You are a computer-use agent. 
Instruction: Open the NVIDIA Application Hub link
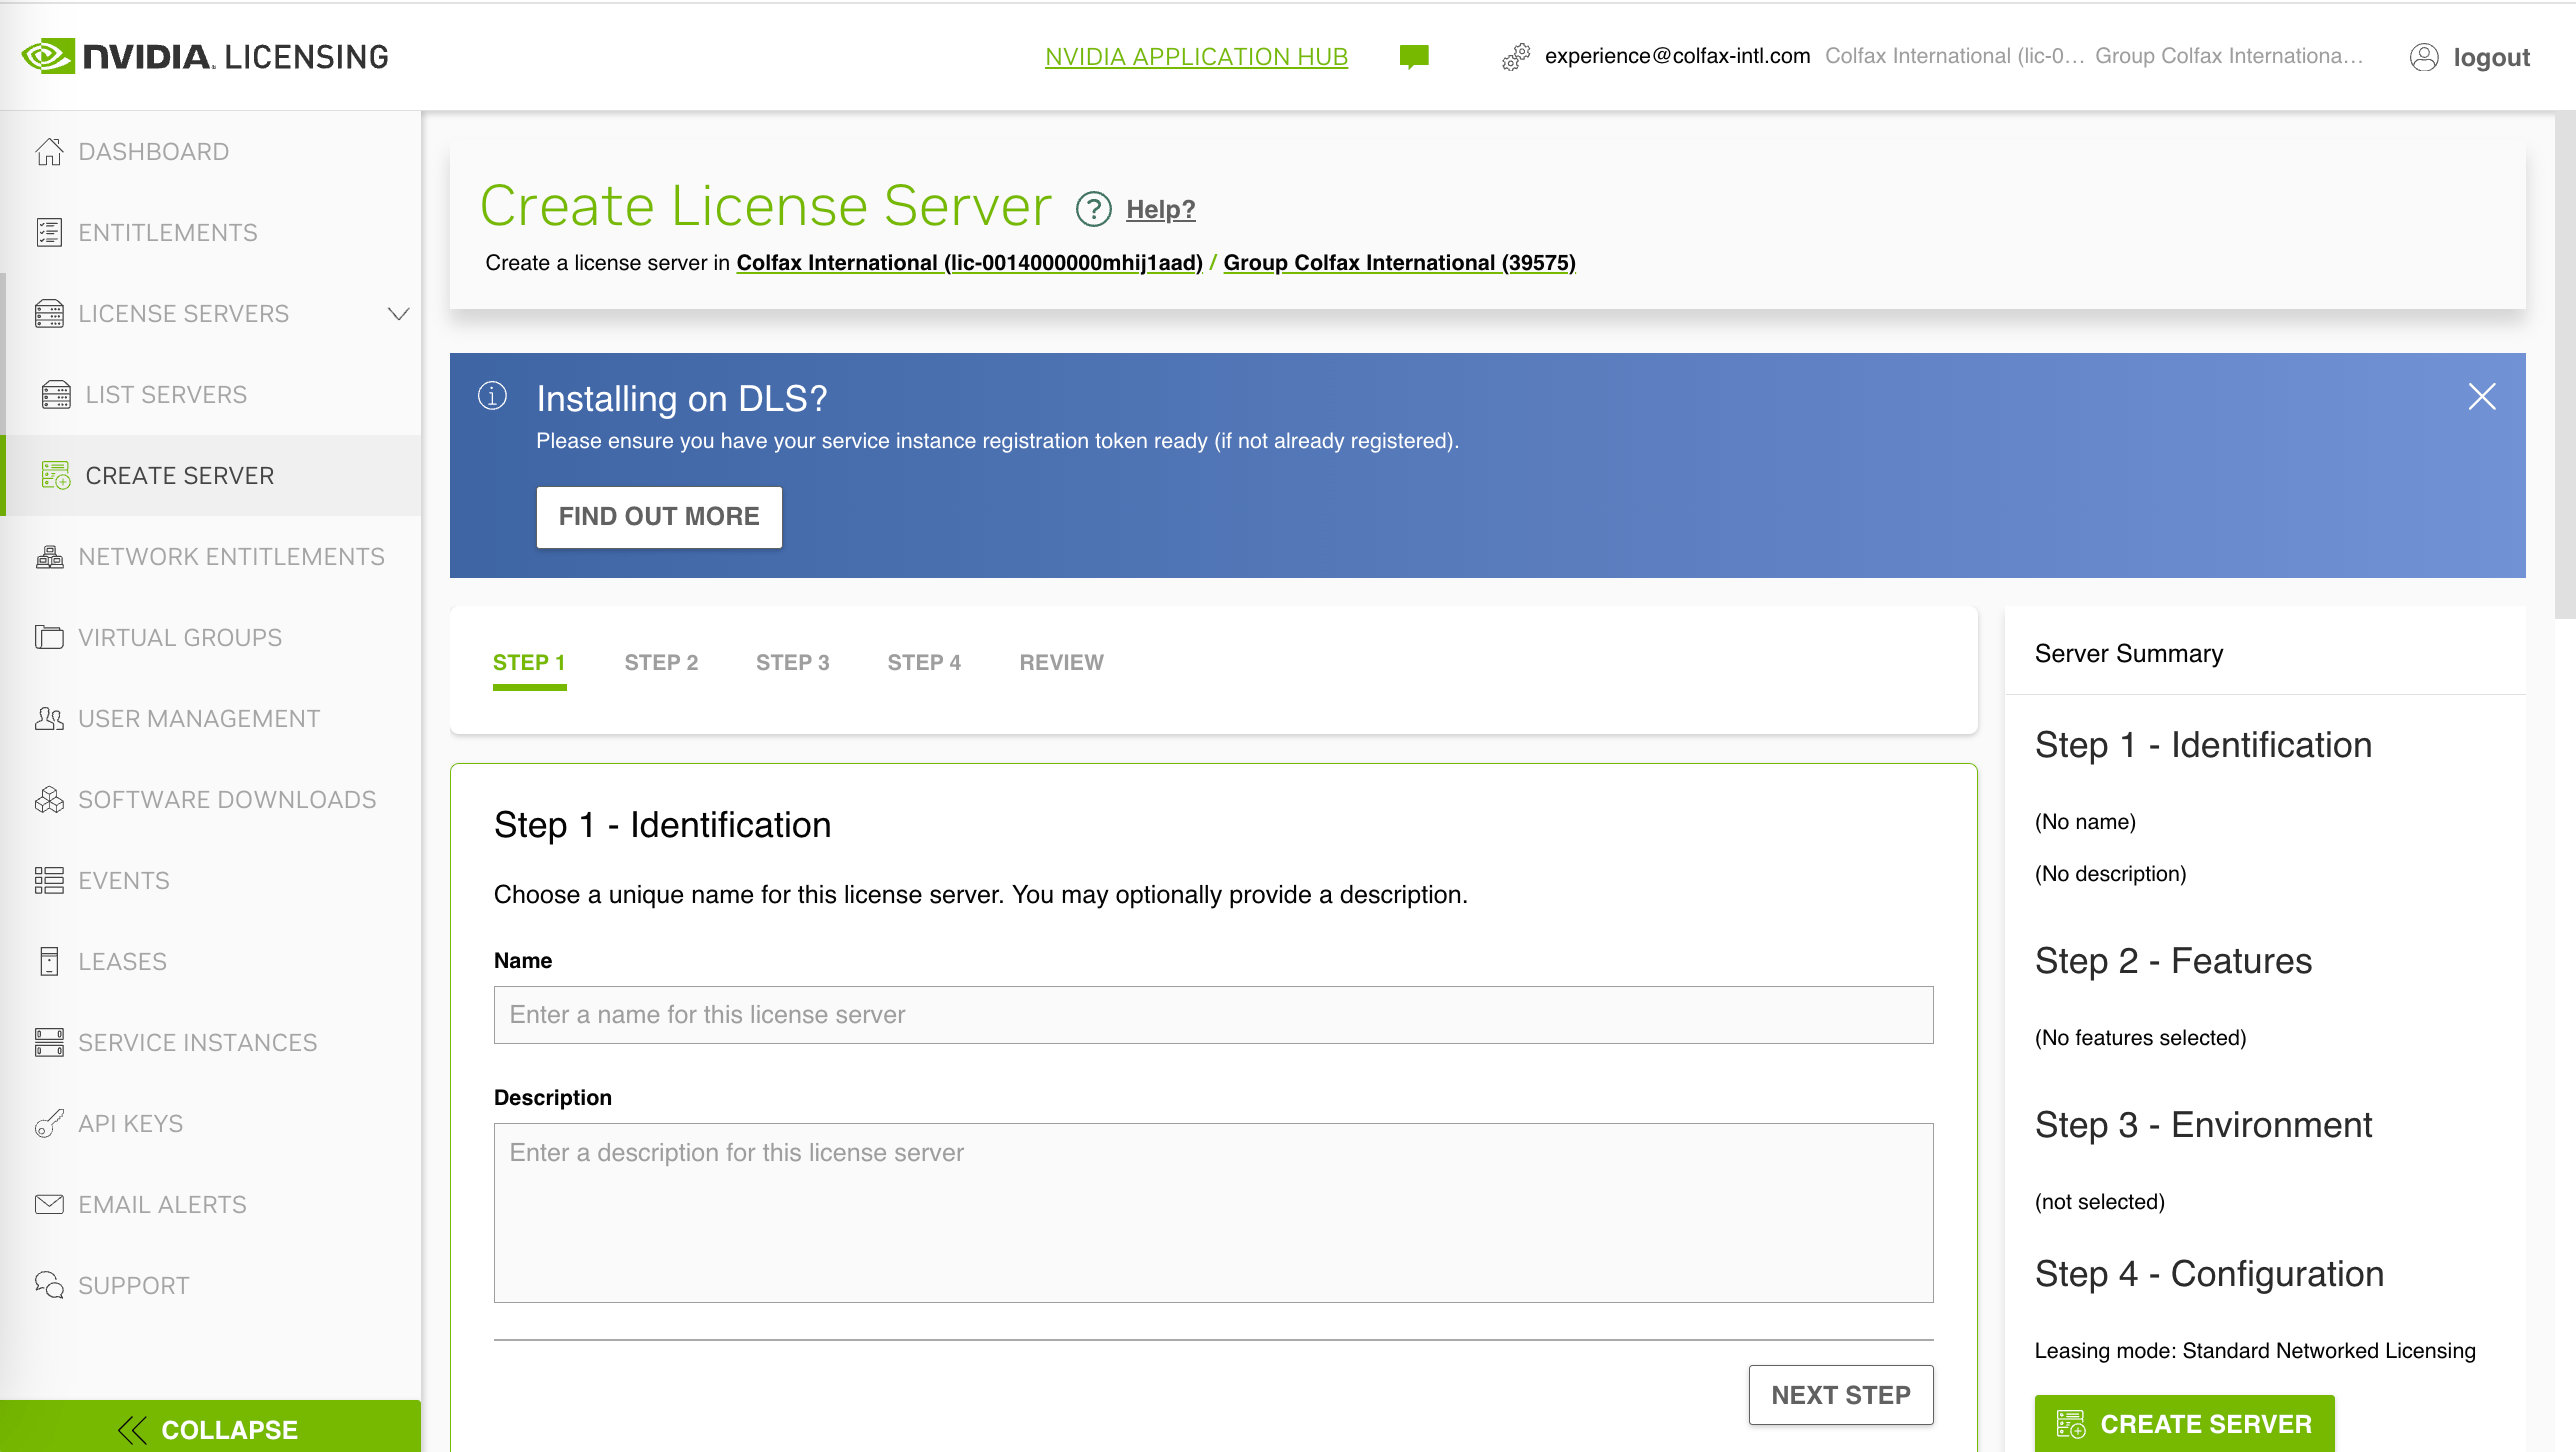point(1196,57)
